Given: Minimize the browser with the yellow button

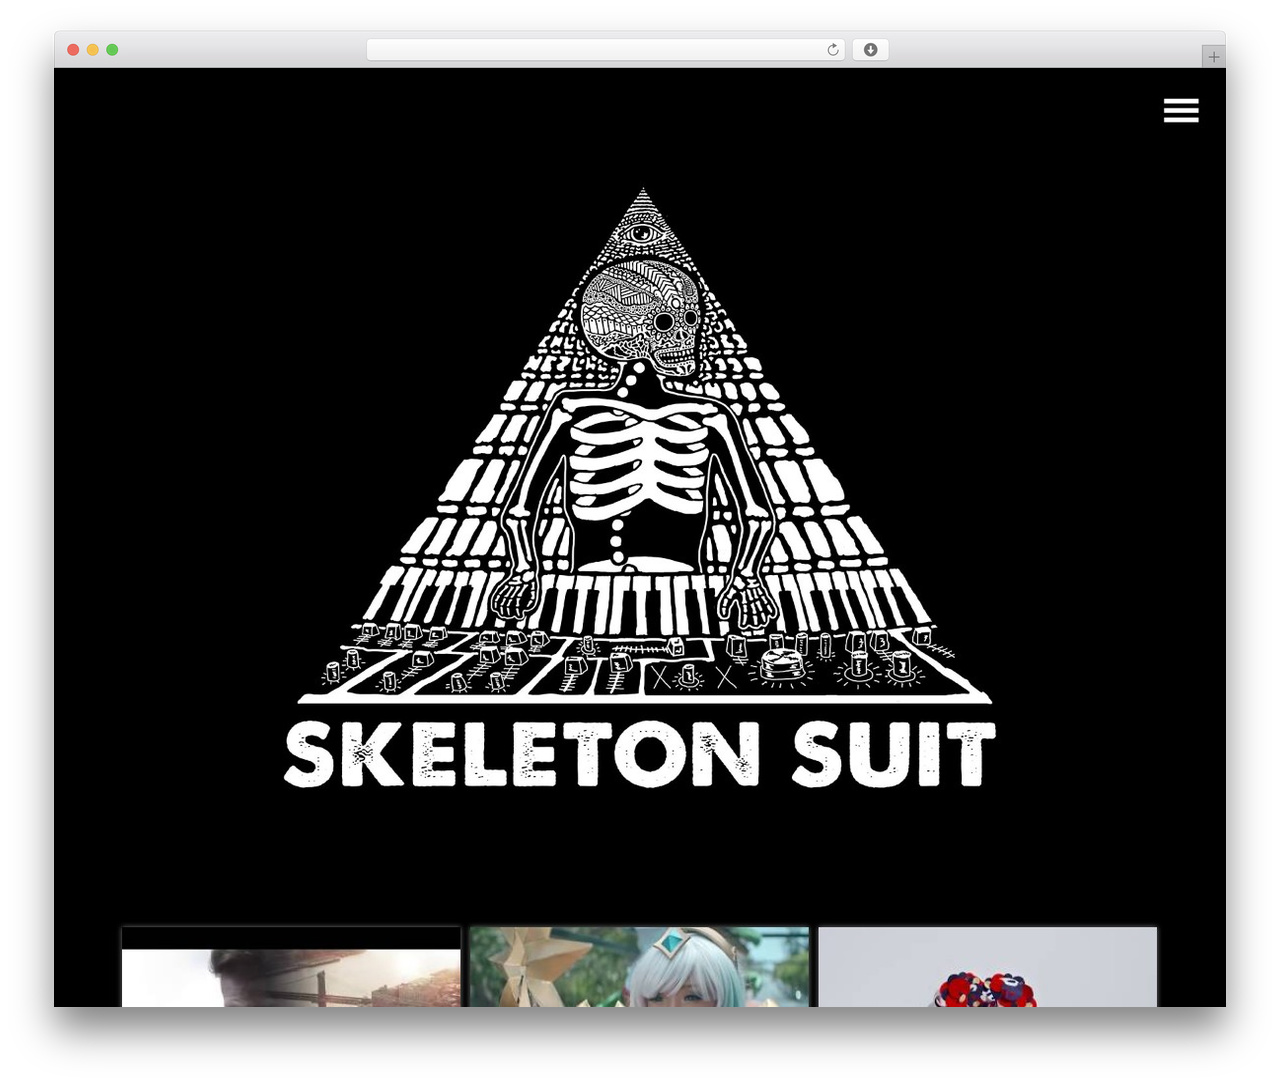Looking at the screenshot, I should pyautogui.click(x=92, y=50).
